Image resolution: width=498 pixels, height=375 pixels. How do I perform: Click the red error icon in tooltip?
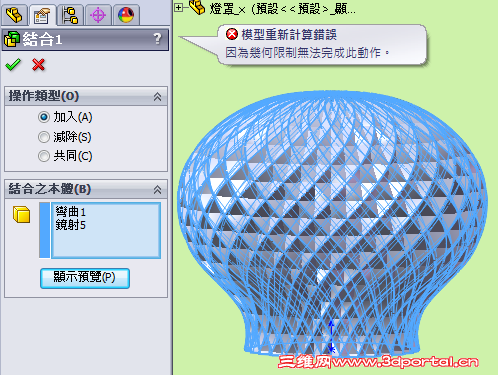coord(232,34)
